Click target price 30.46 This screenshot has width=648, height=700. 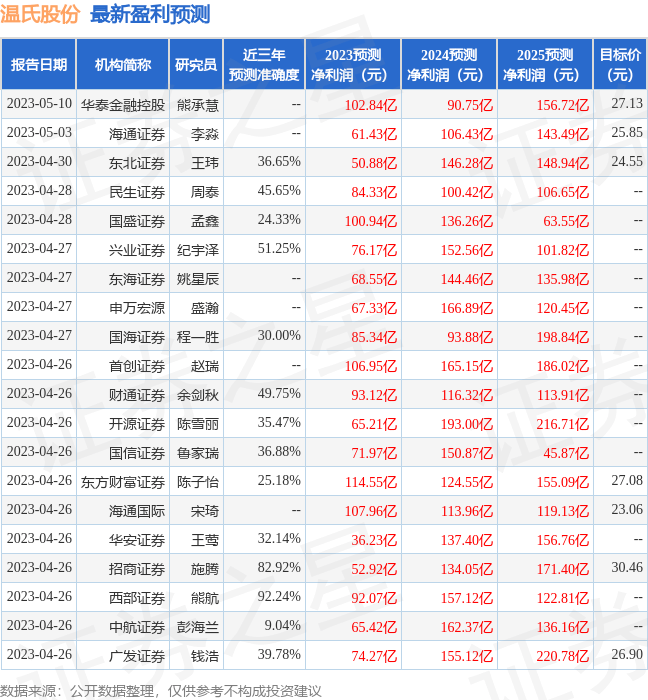coord(627,567)
